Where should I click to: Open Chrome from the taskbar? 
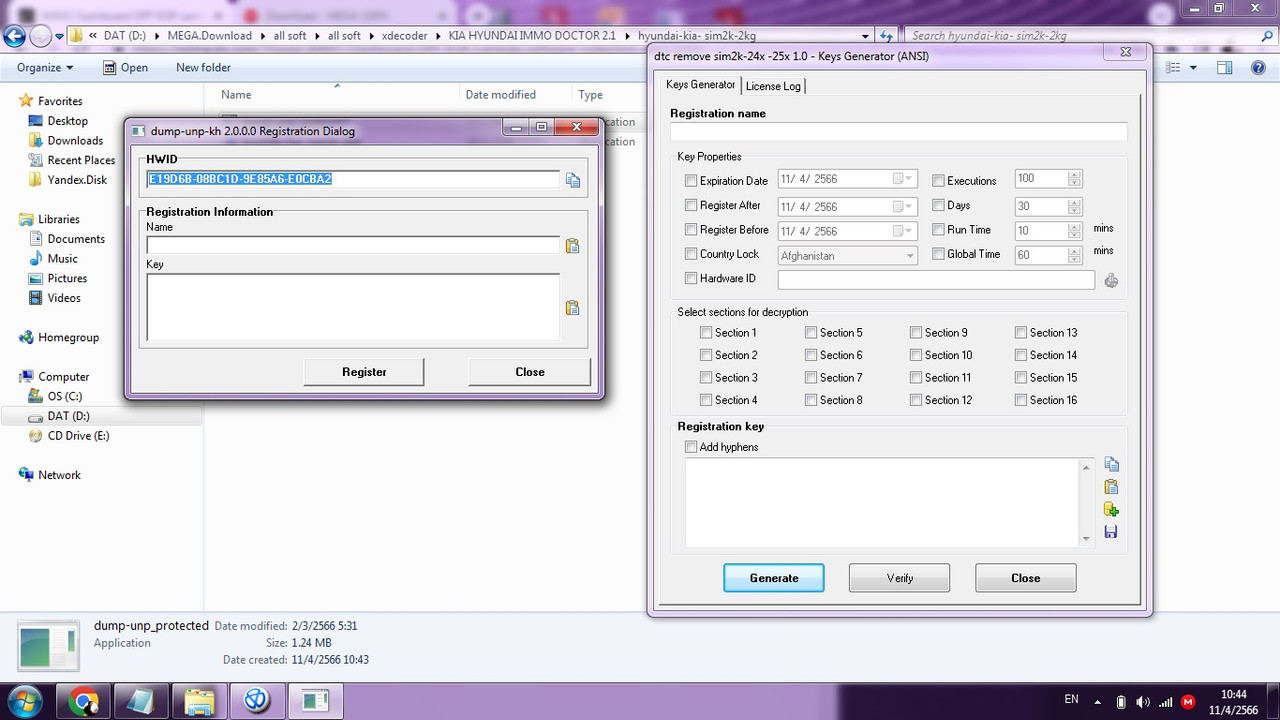point(85,701)
